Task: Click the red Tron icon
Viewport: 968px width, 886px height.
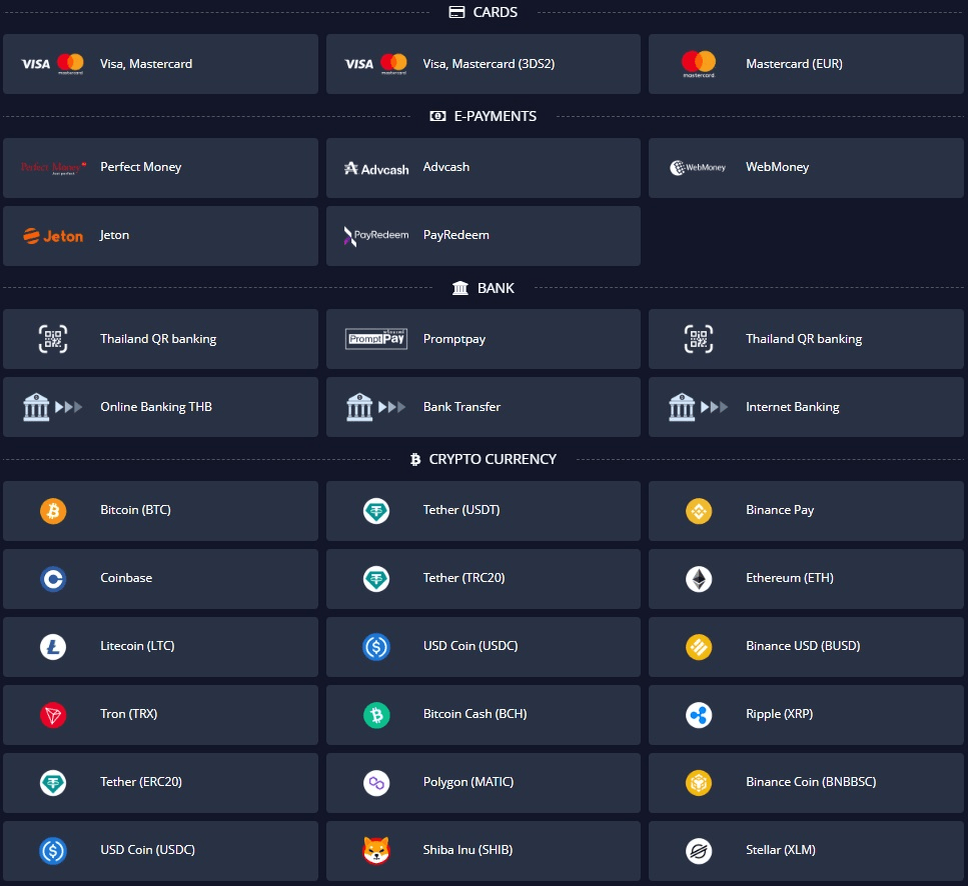Action: pyautogui.click(x=53, y=715)
